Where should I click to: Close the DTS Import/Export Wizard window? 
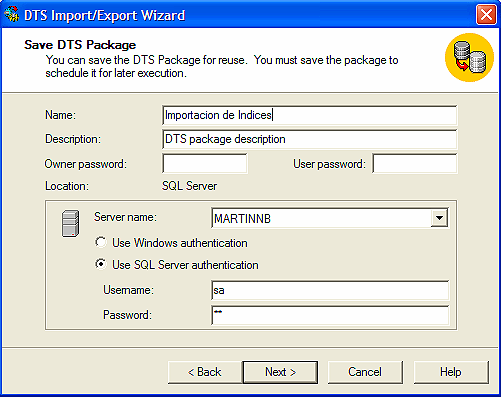click(x=486, y=15)
